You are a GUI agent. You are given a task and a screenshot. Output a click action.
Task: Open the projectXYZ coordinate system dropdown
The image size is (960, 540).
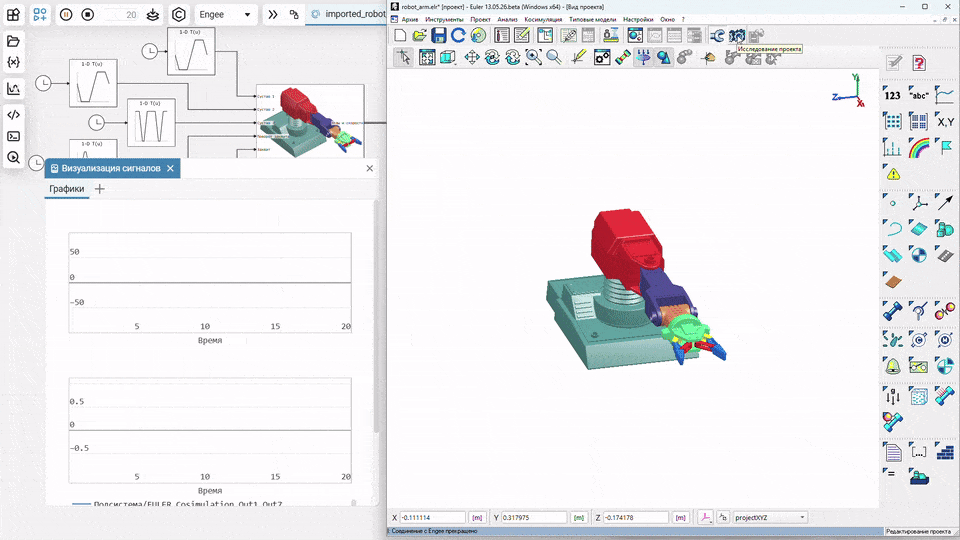[x=770, y=517]
